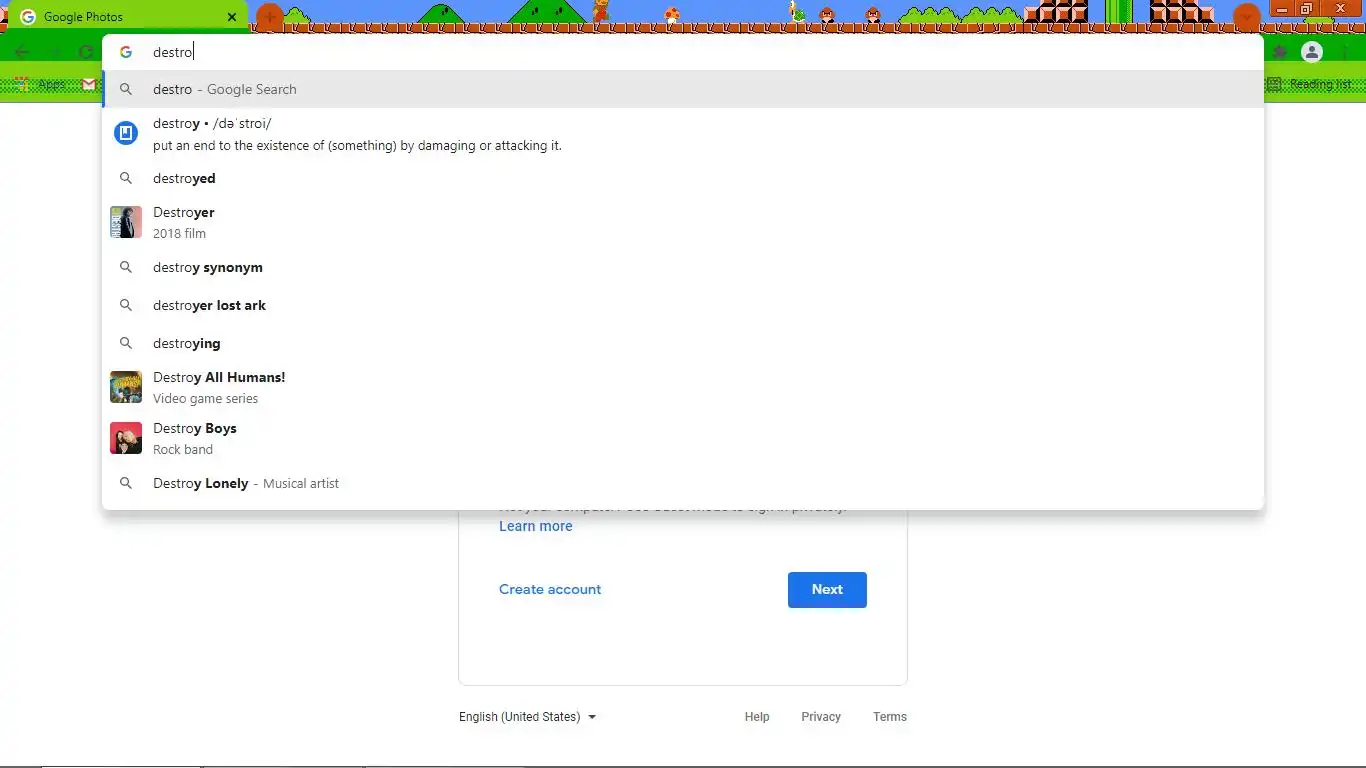The image size is (1366, 768).
Task: Select the 'destroyed' suggestion
Action: 683,178
